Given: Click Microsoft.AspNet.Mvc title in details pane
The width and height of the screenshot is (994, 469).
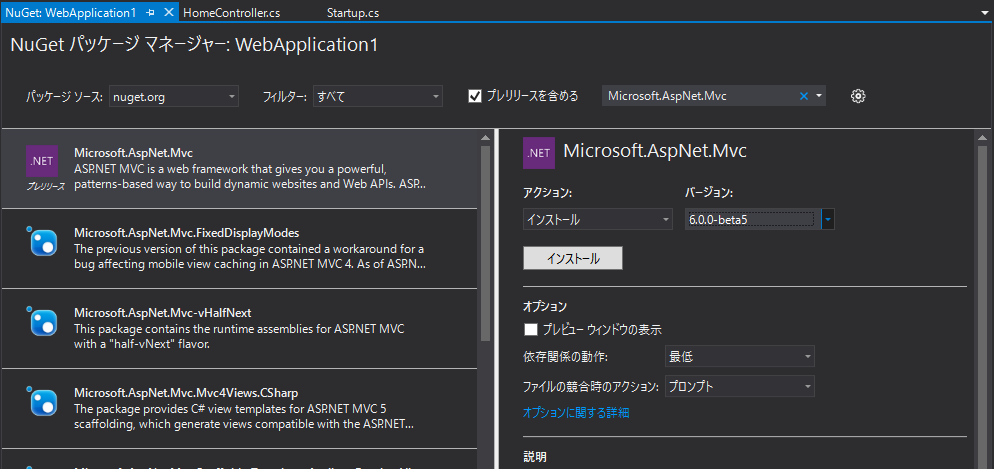Looking at the screenshot, I should click(655, 151).
